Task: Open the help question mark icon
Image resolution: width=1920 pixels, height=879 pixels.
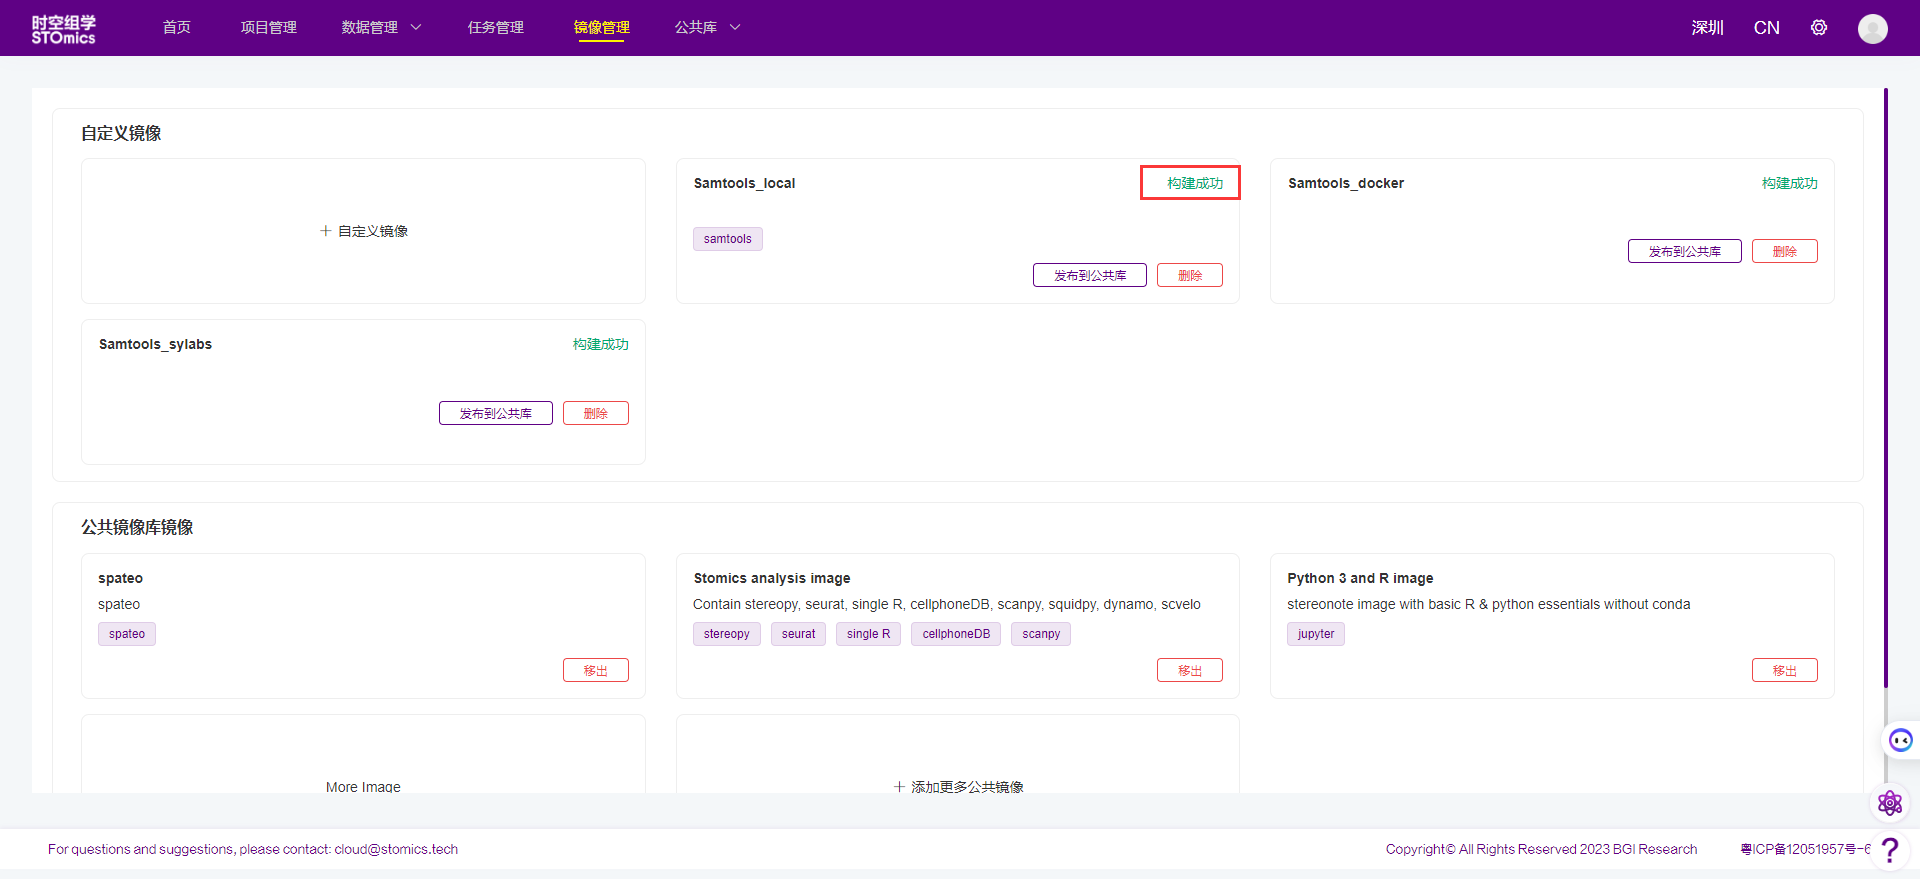Action: (1889, 850)
